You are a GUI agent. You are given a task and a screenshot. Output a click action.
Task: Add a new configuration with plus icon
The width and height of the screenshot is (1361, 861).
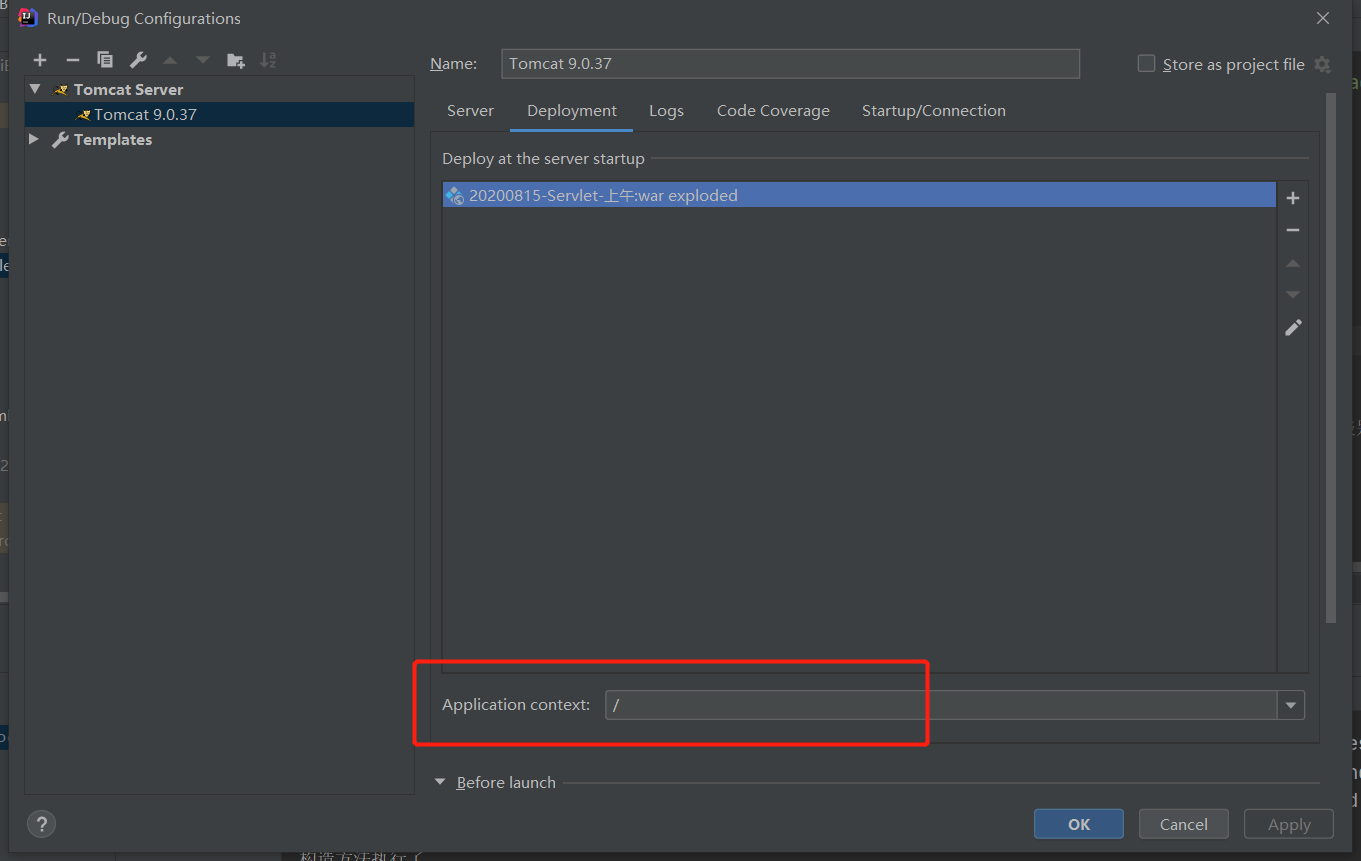[x=40, y=60]
